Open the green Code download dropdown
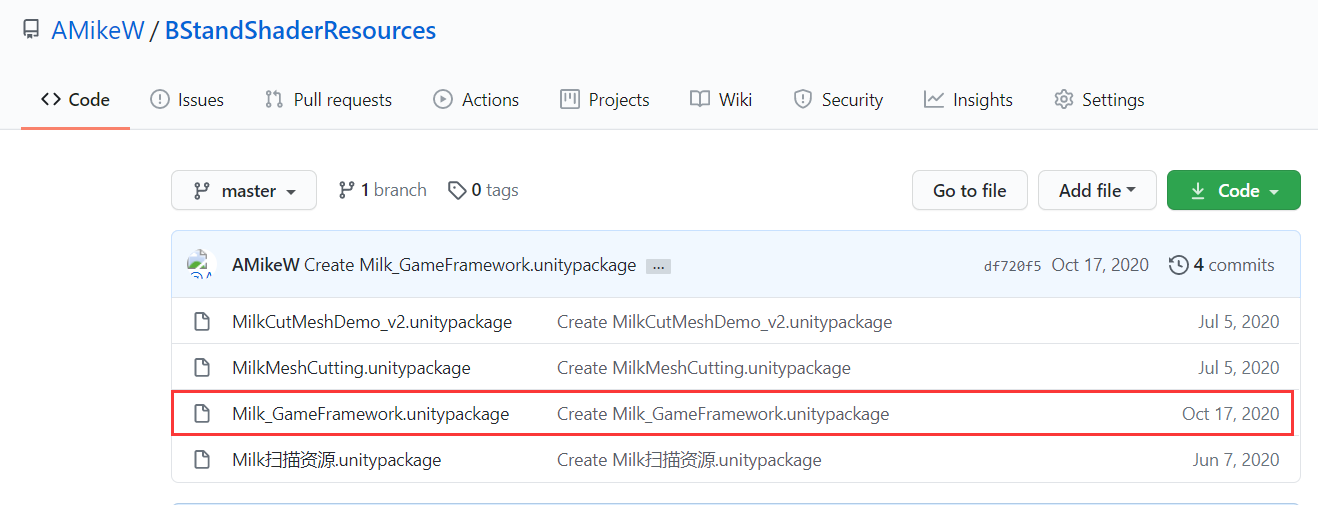The height and width of the screenshot is (505, 1318). point(1234,190)
